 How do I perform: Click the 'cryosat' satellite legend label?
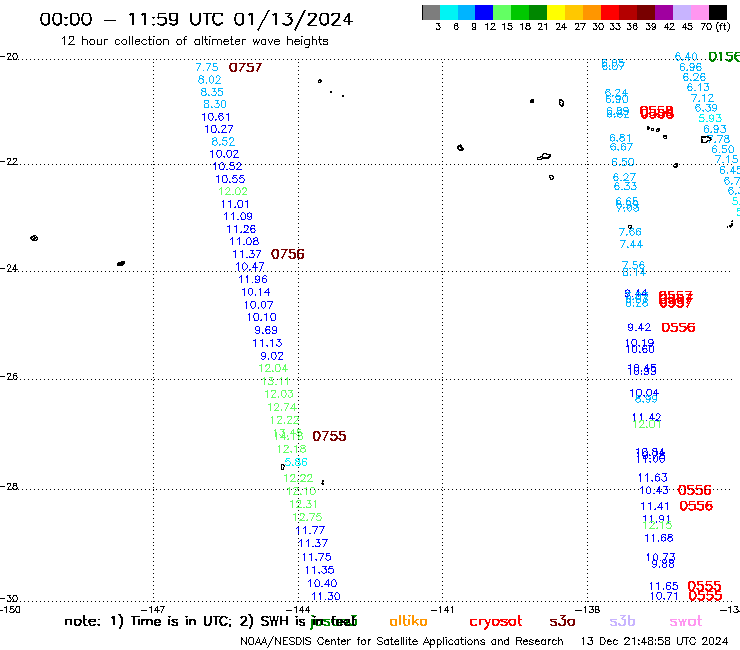pos(496,622)
